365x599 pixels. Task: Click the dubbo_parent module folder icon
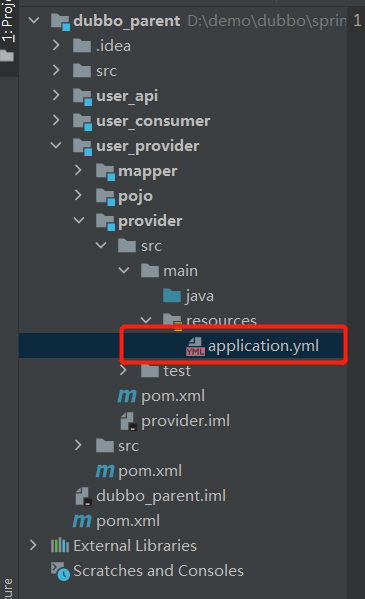(60, 21)
